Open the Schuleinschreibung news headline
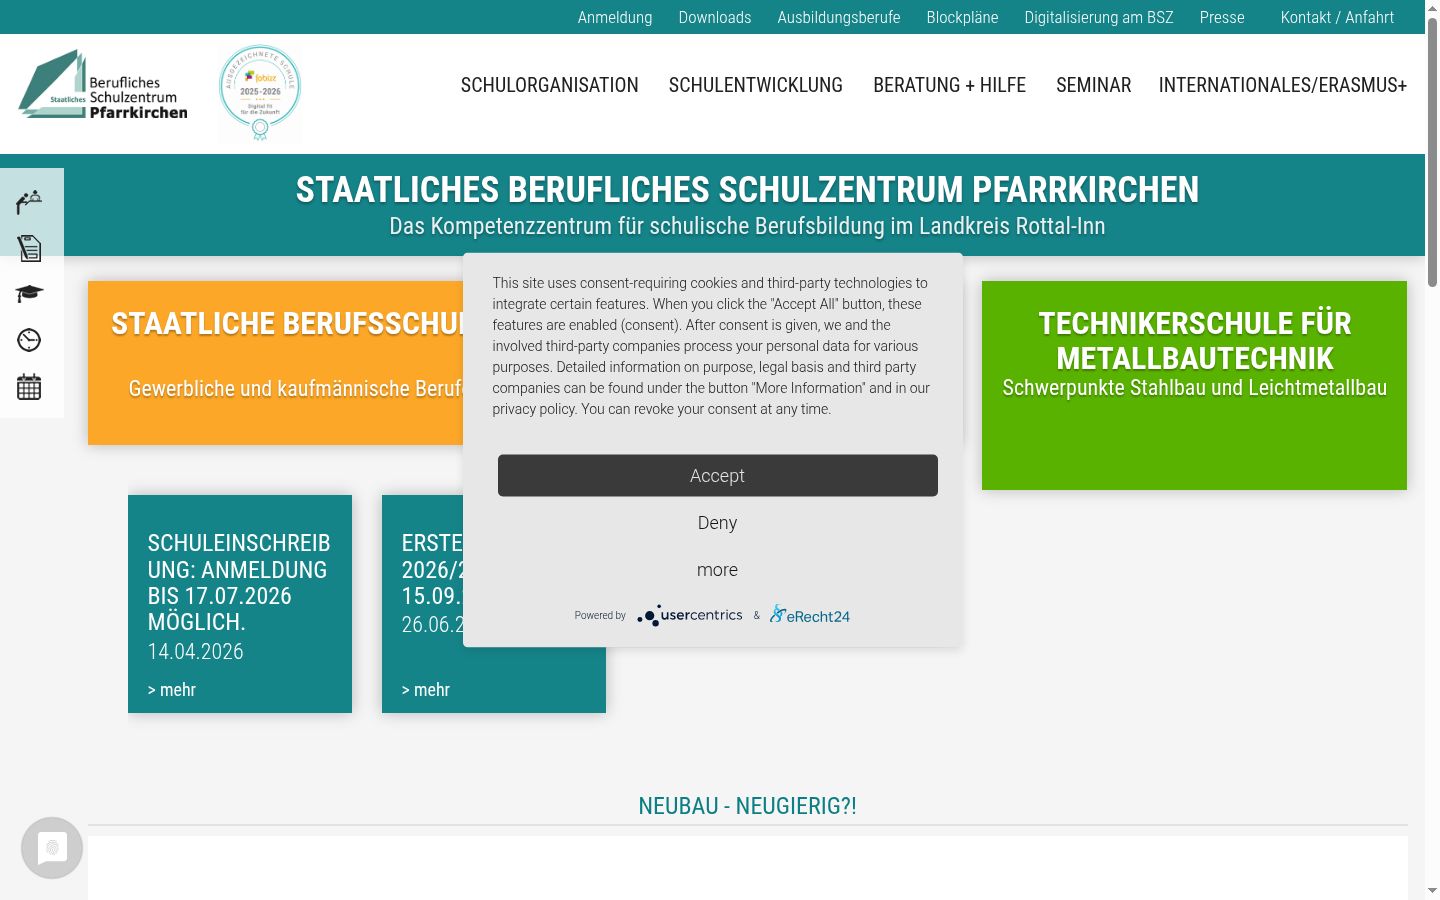 pyautogui.click(x=239, y=582)
